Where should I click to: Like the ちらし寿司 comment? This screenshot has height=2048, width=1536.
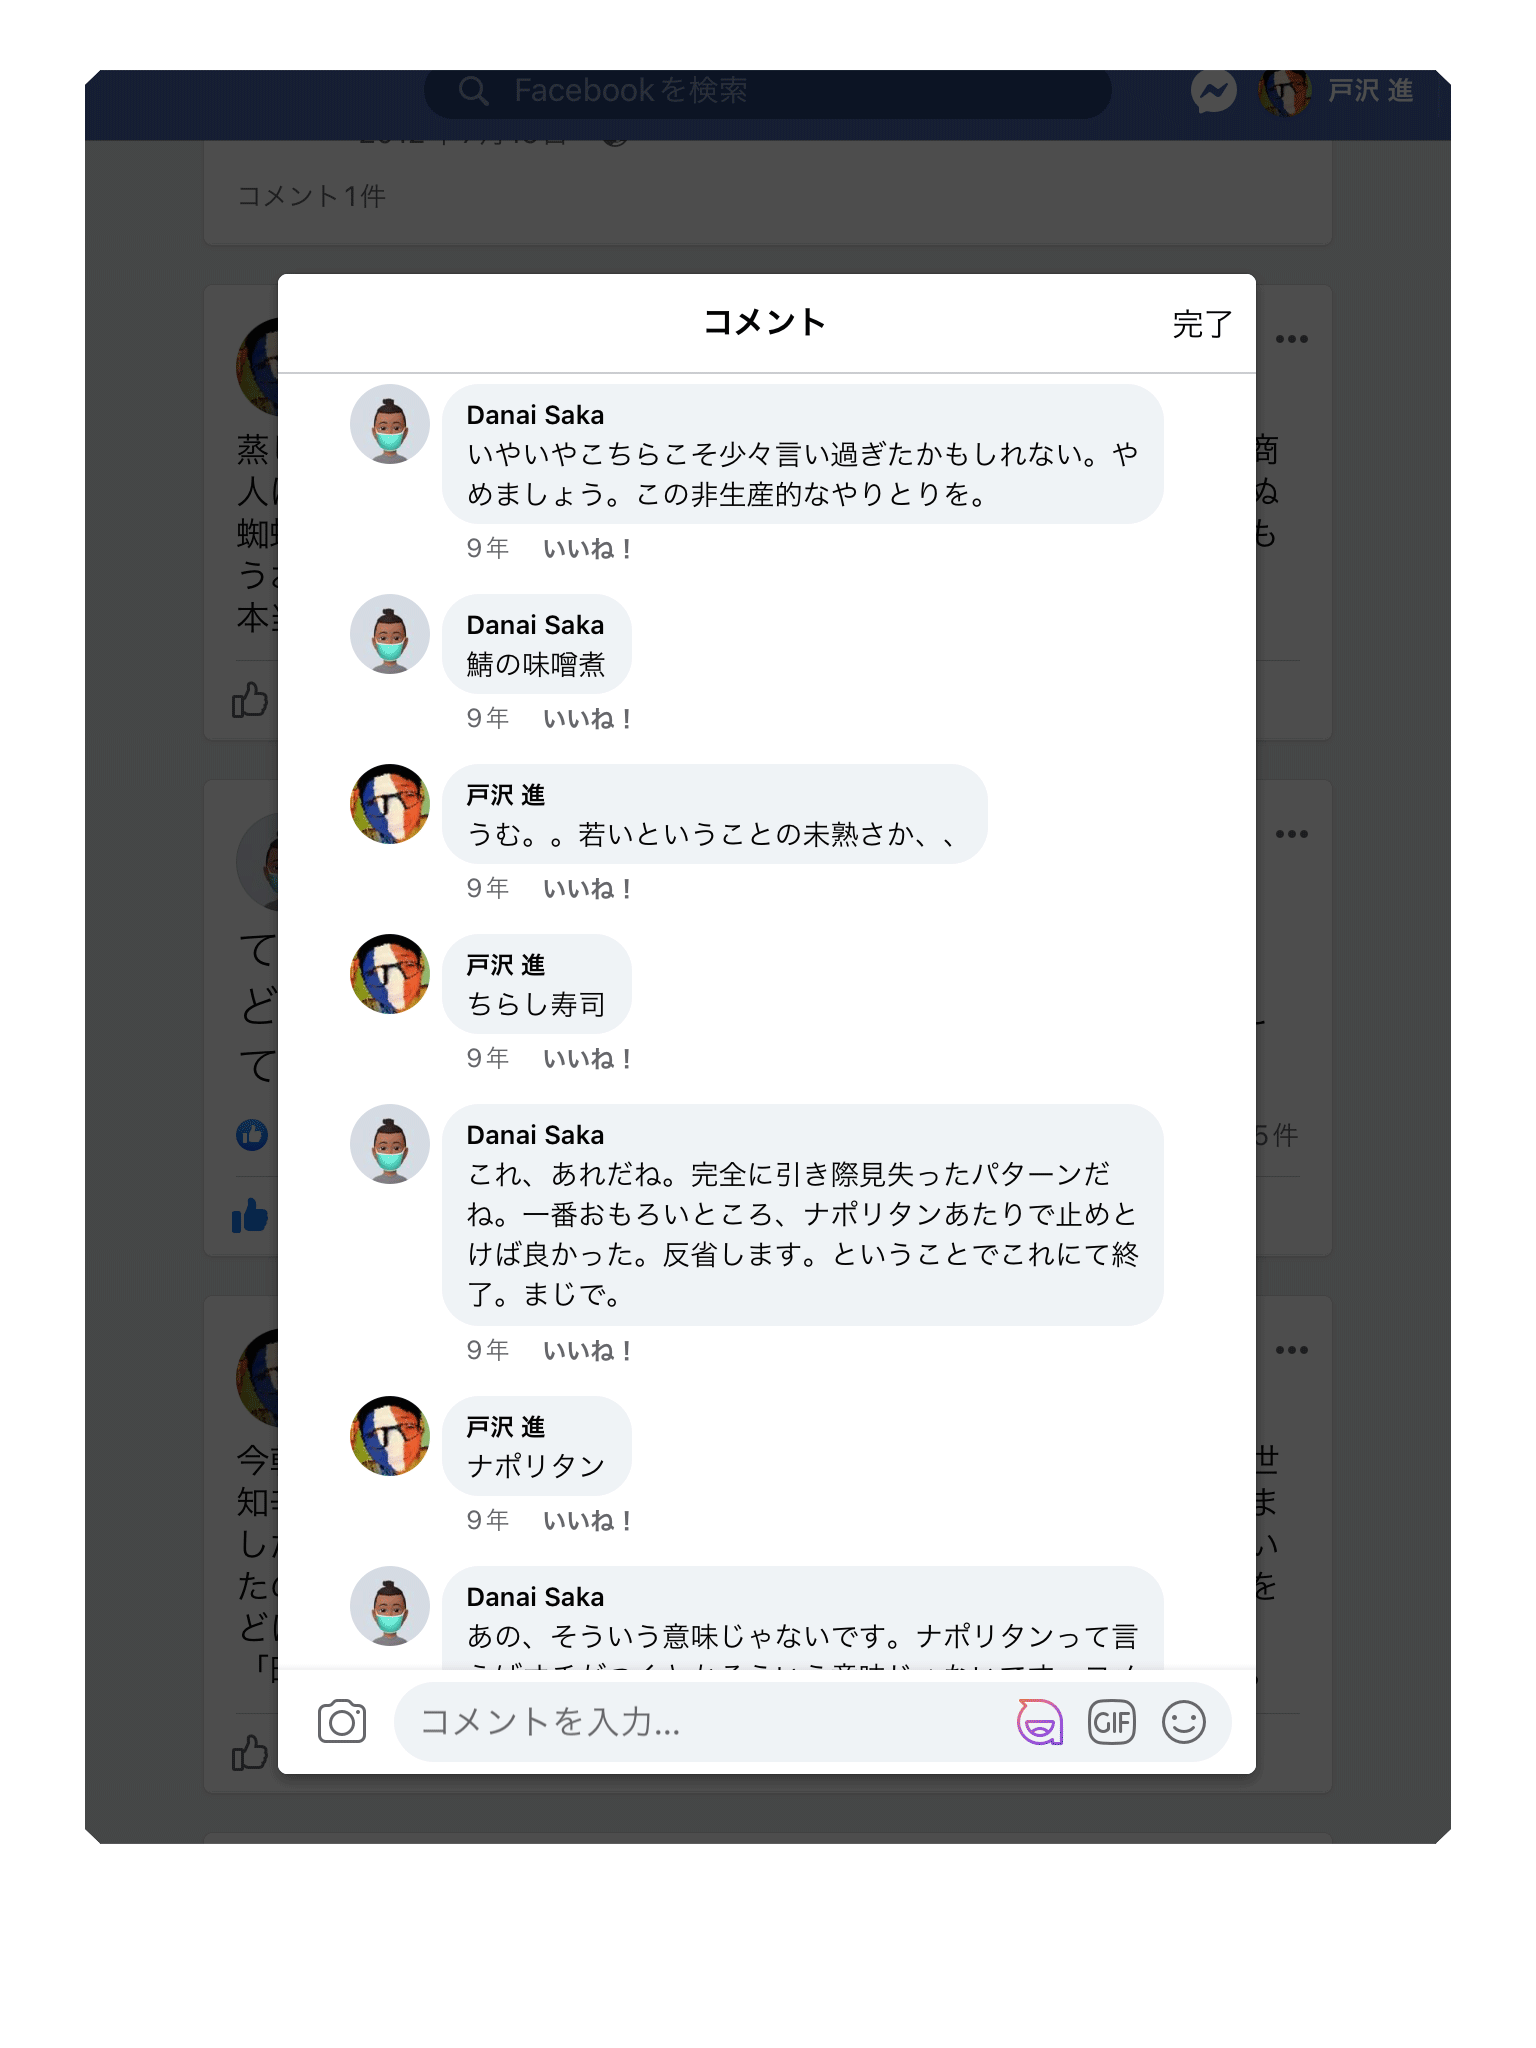click(587, 1059)
